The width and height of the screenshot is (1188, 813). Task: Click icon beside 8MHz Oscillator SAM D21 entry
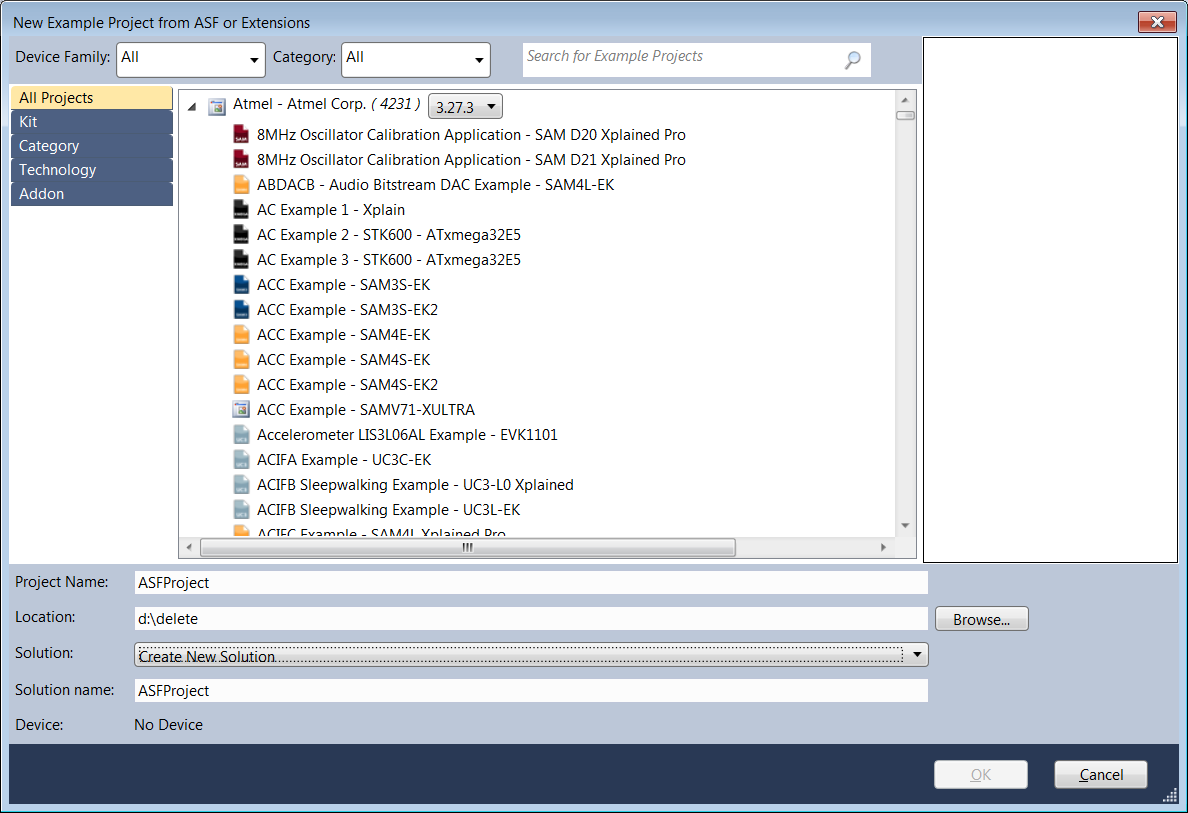click(x=241, y=160)
